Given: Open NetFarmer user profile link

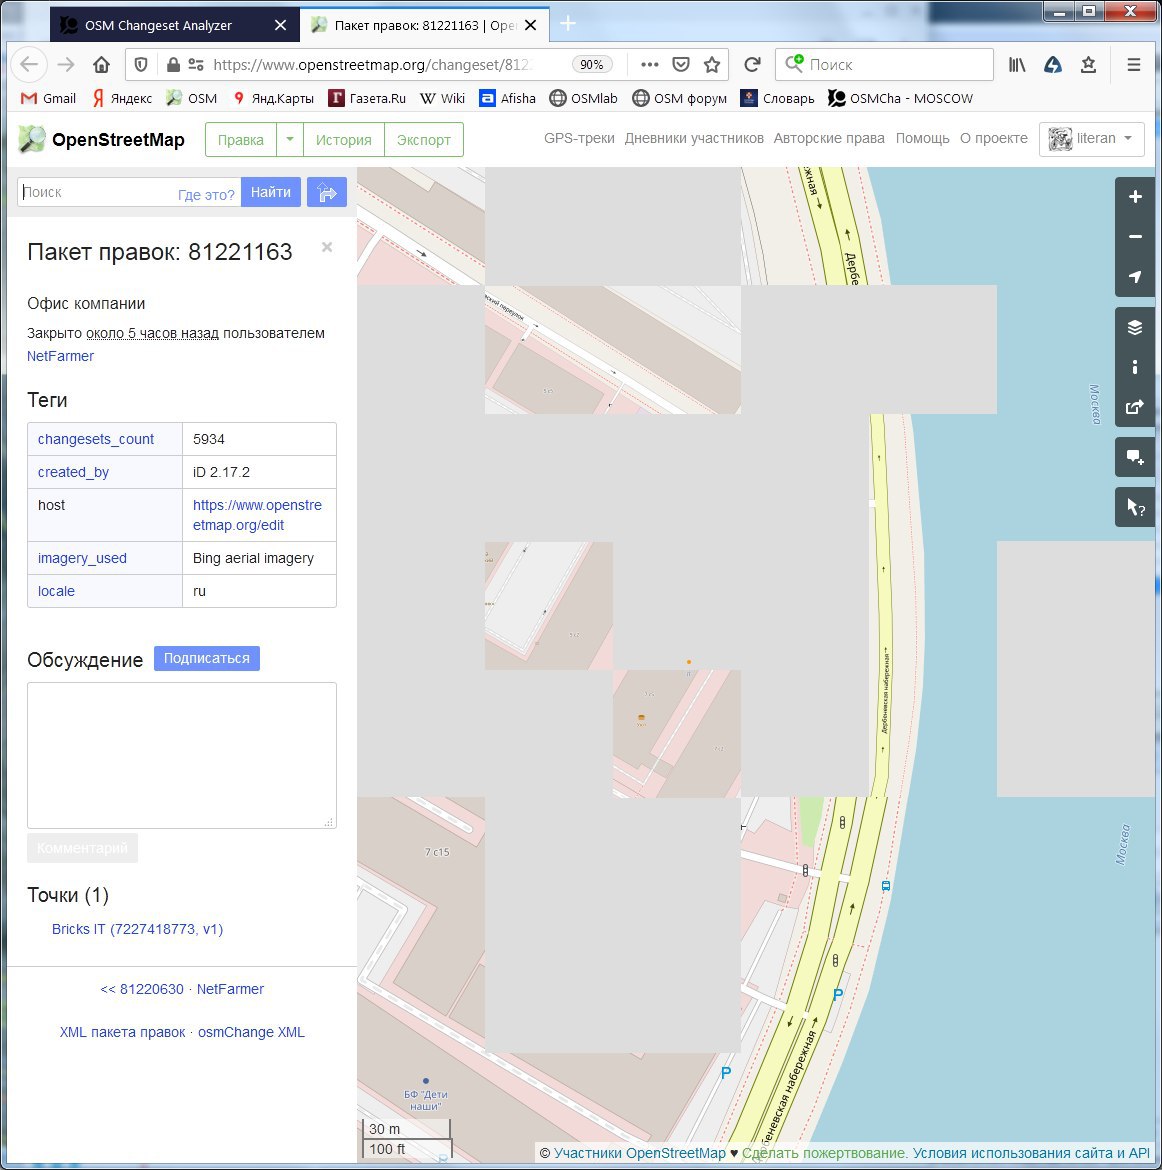Looking at the screenshot, I should tap(60, 356).
